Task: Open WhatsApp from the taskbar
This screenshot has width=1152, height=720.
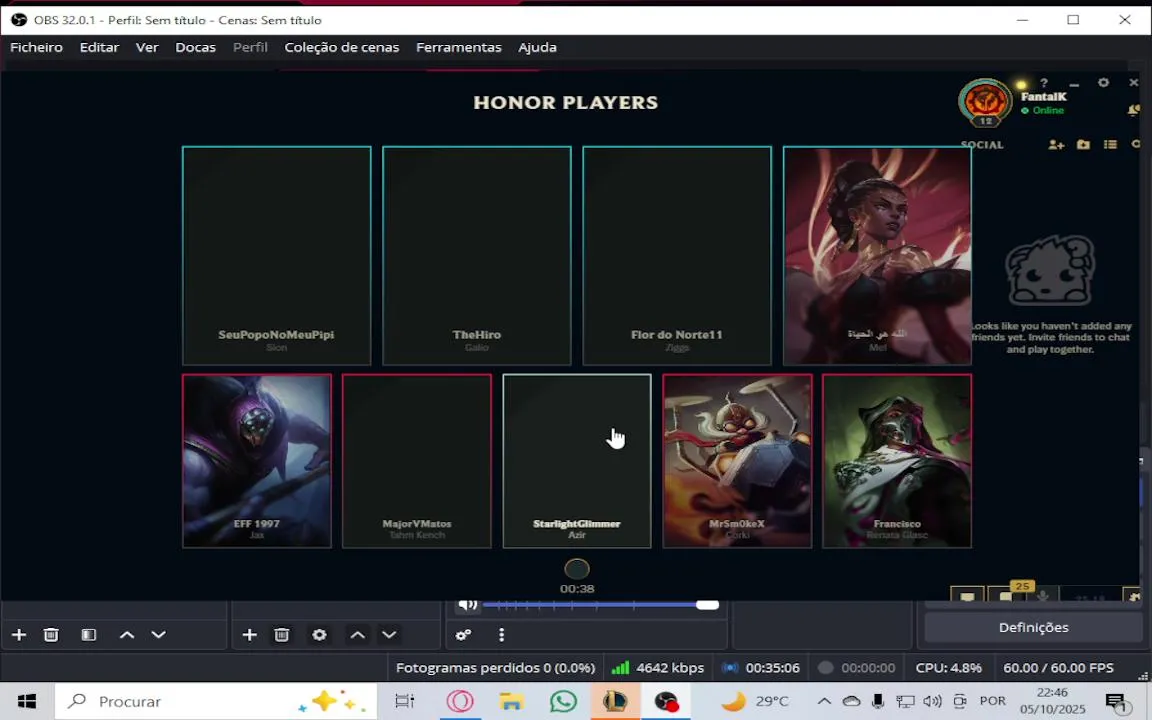Action: point(564,702)
